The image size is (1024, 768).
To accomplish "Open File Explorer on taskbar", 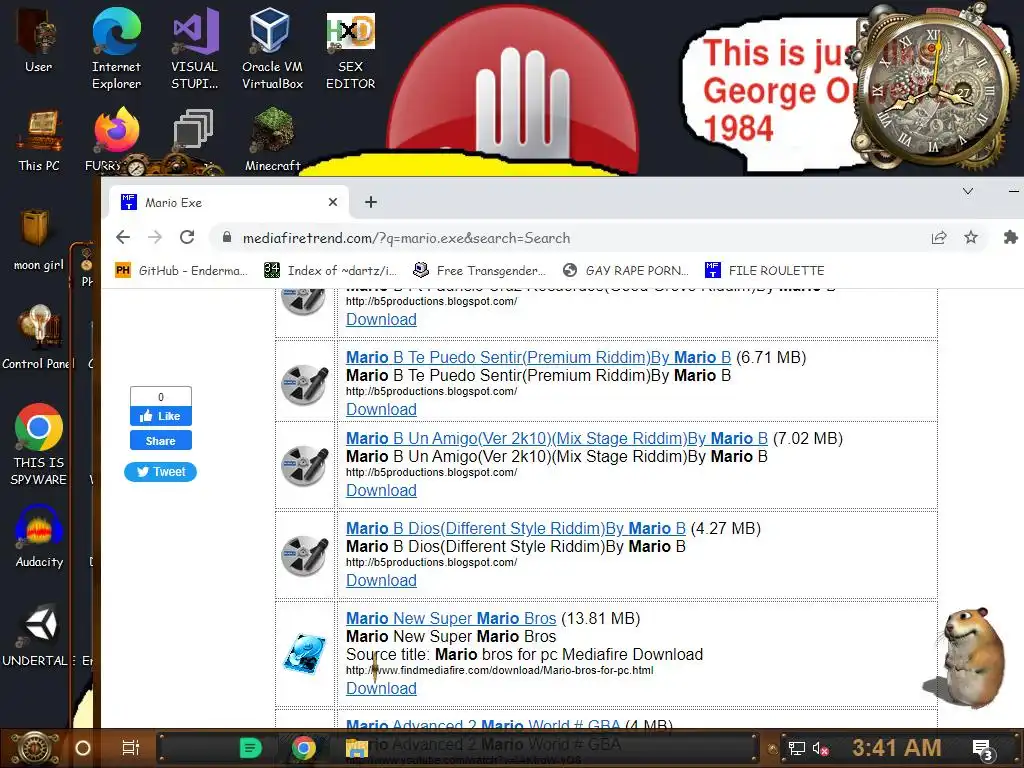I will [x=357, y=748].
